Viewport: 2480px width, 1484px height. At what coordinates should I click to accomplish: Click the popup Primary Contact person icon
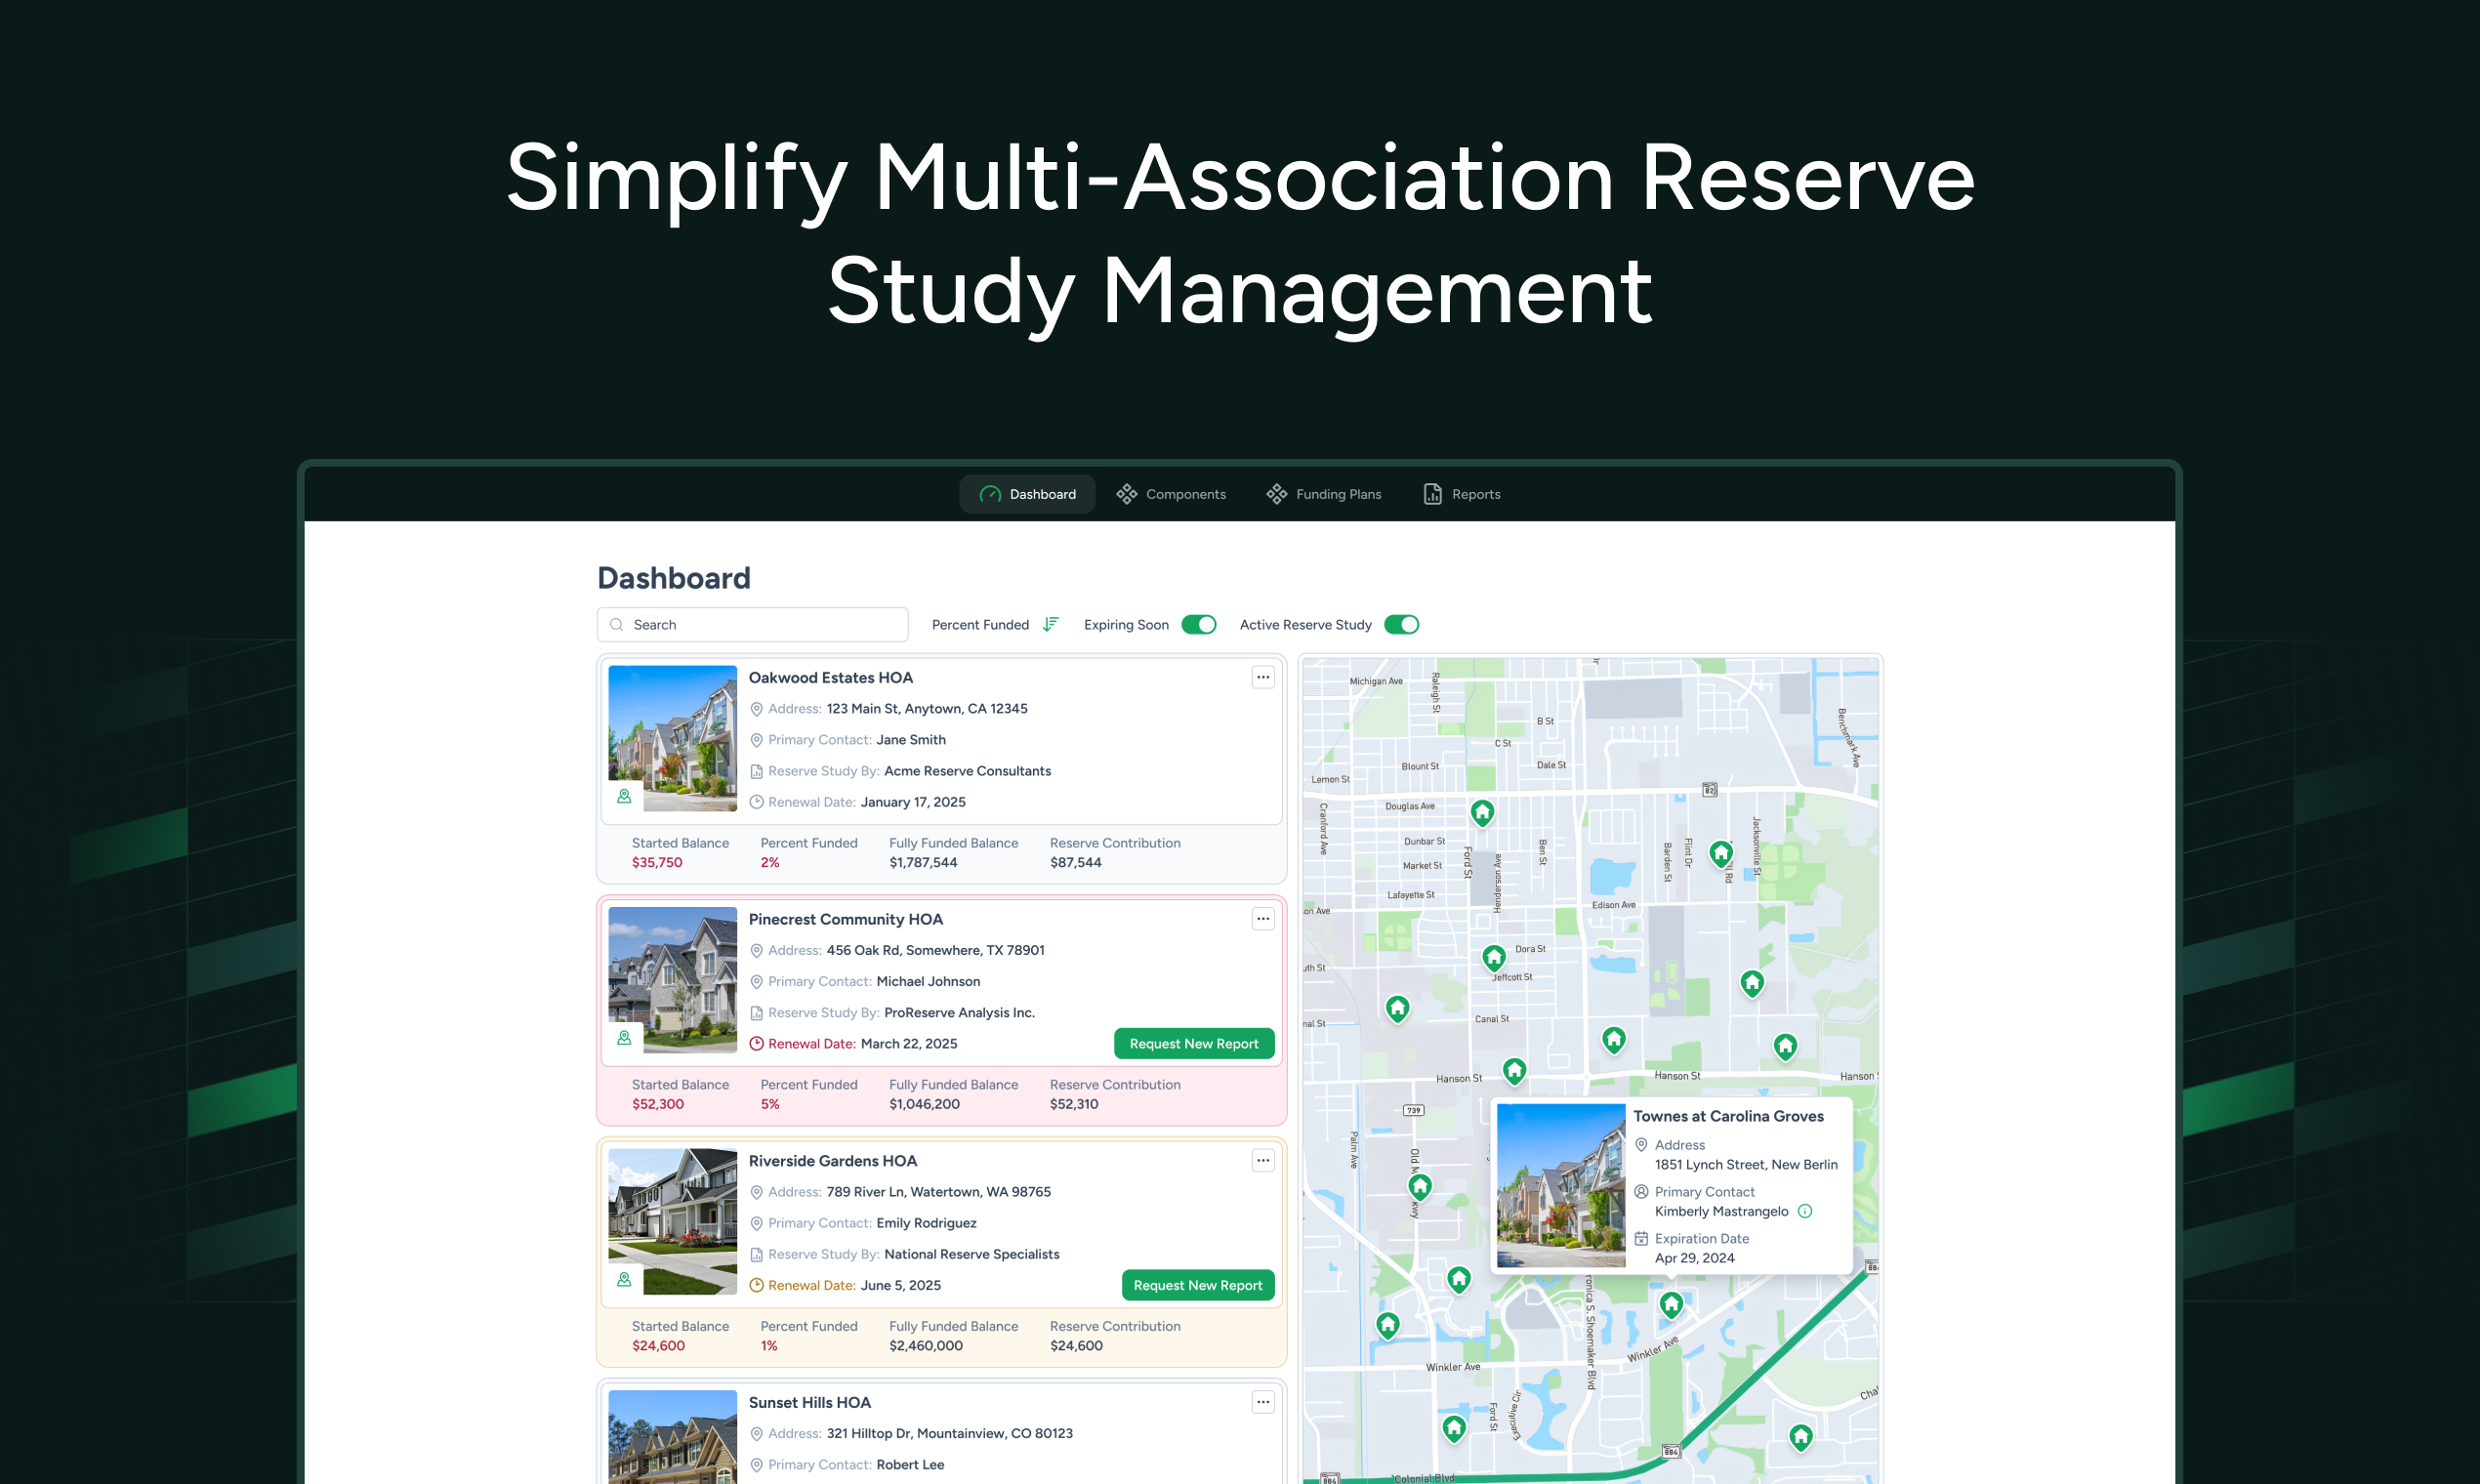click(x=1641, y=1192)
